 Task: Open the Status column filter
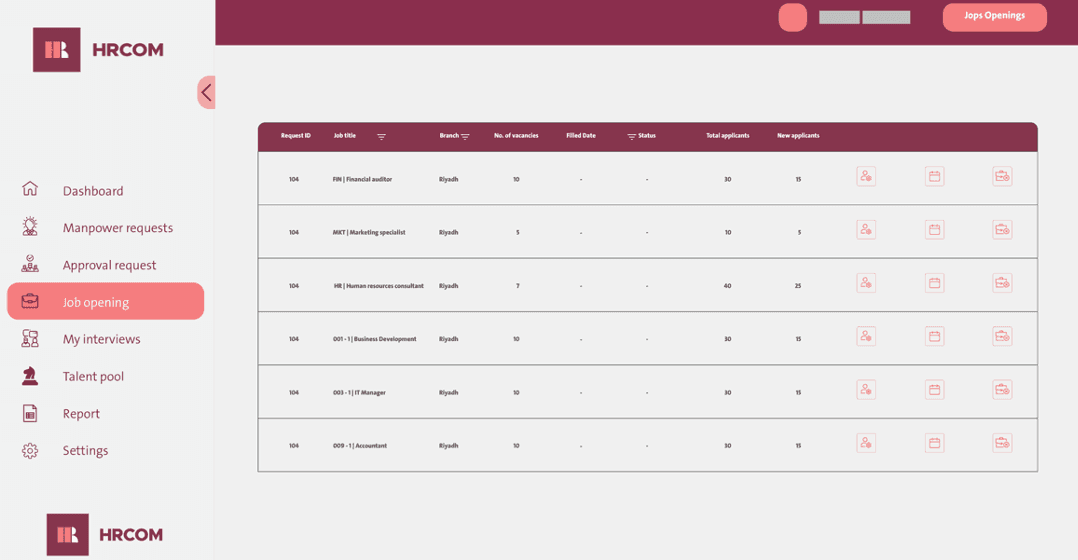tap(631, 137)
